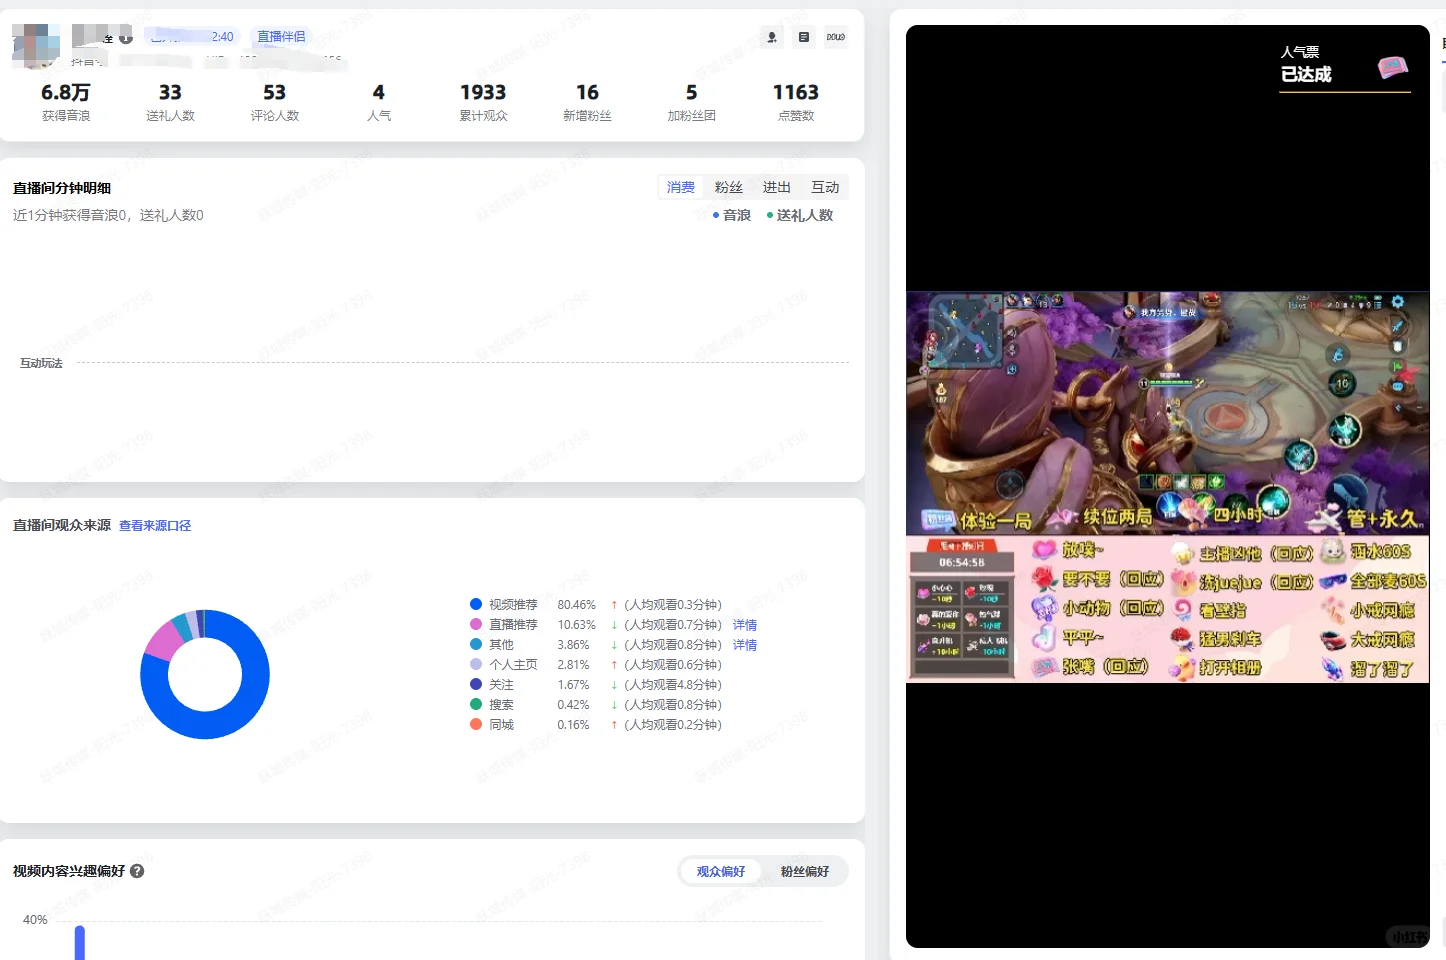Image resolution: width=1446 pixels, height=960 pixels.
Task: Click the 人气票 已达成 banner on stream
Action: click(1345, 68)
